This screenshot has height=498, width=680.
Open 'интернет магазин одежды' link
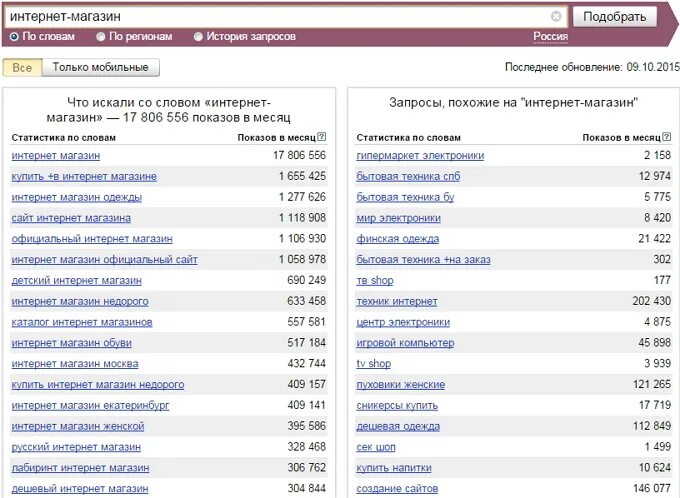click(77, 197)
